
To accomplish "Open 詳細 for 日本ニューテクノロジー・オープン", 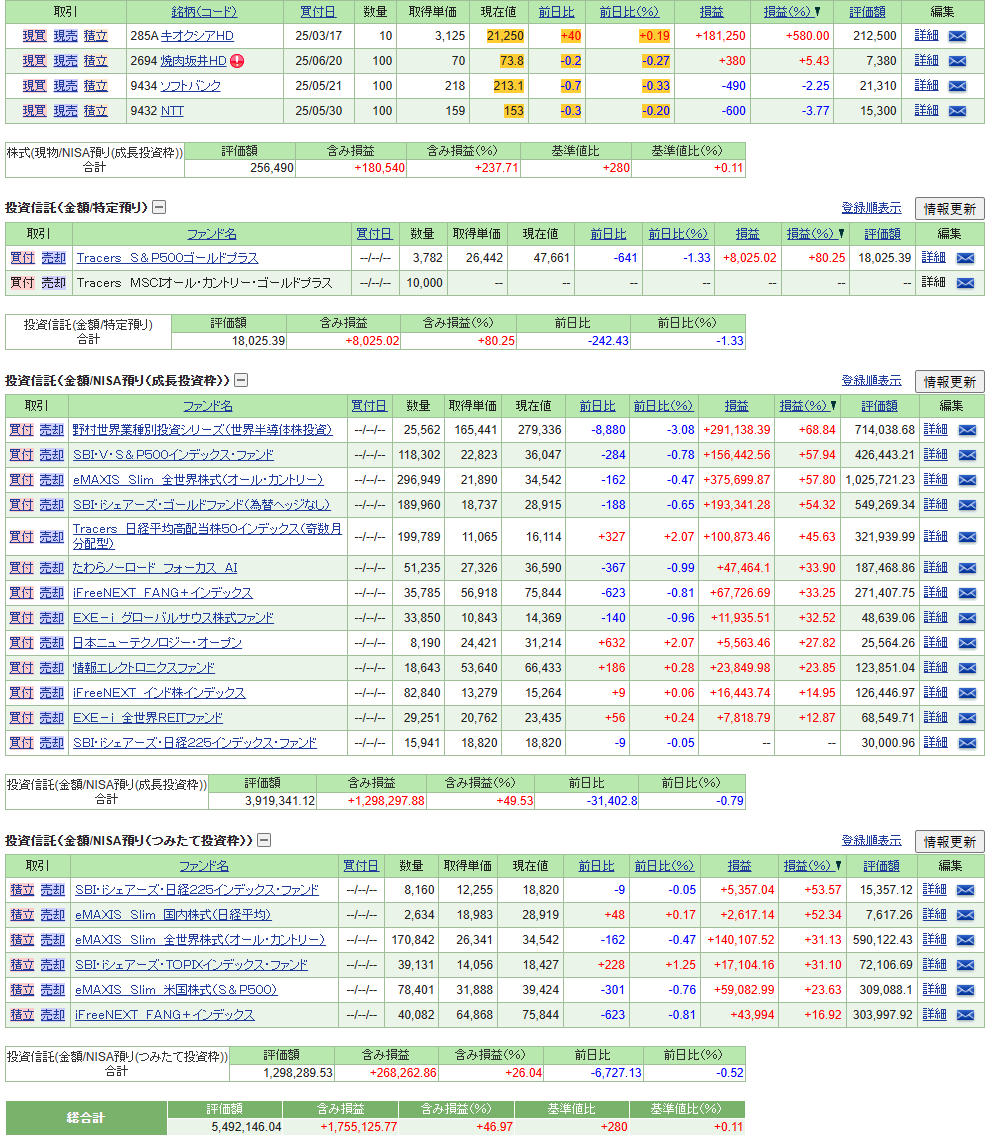I will click(935, 643).
